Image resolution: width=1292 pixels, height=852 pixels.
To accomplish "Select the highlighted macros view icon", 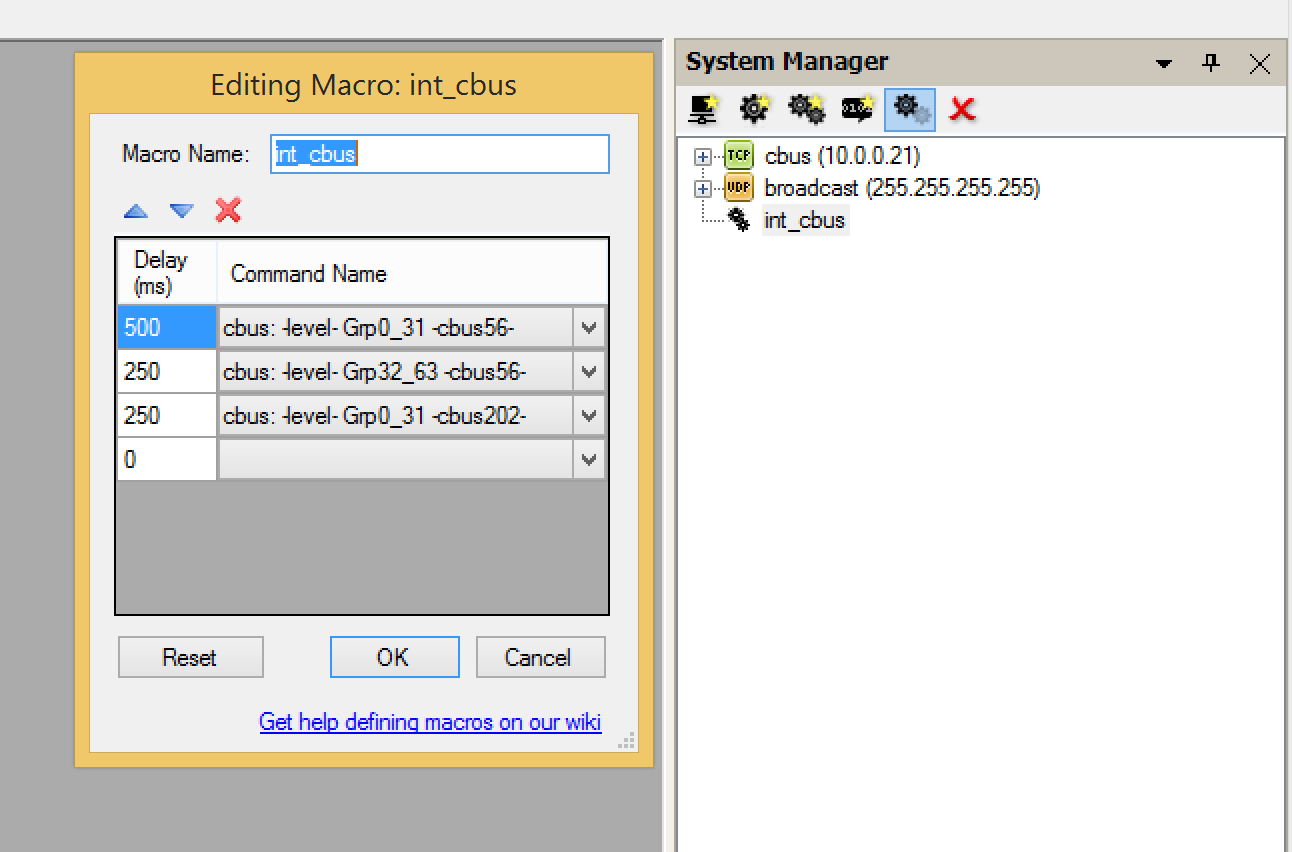I will click(910, 110).
